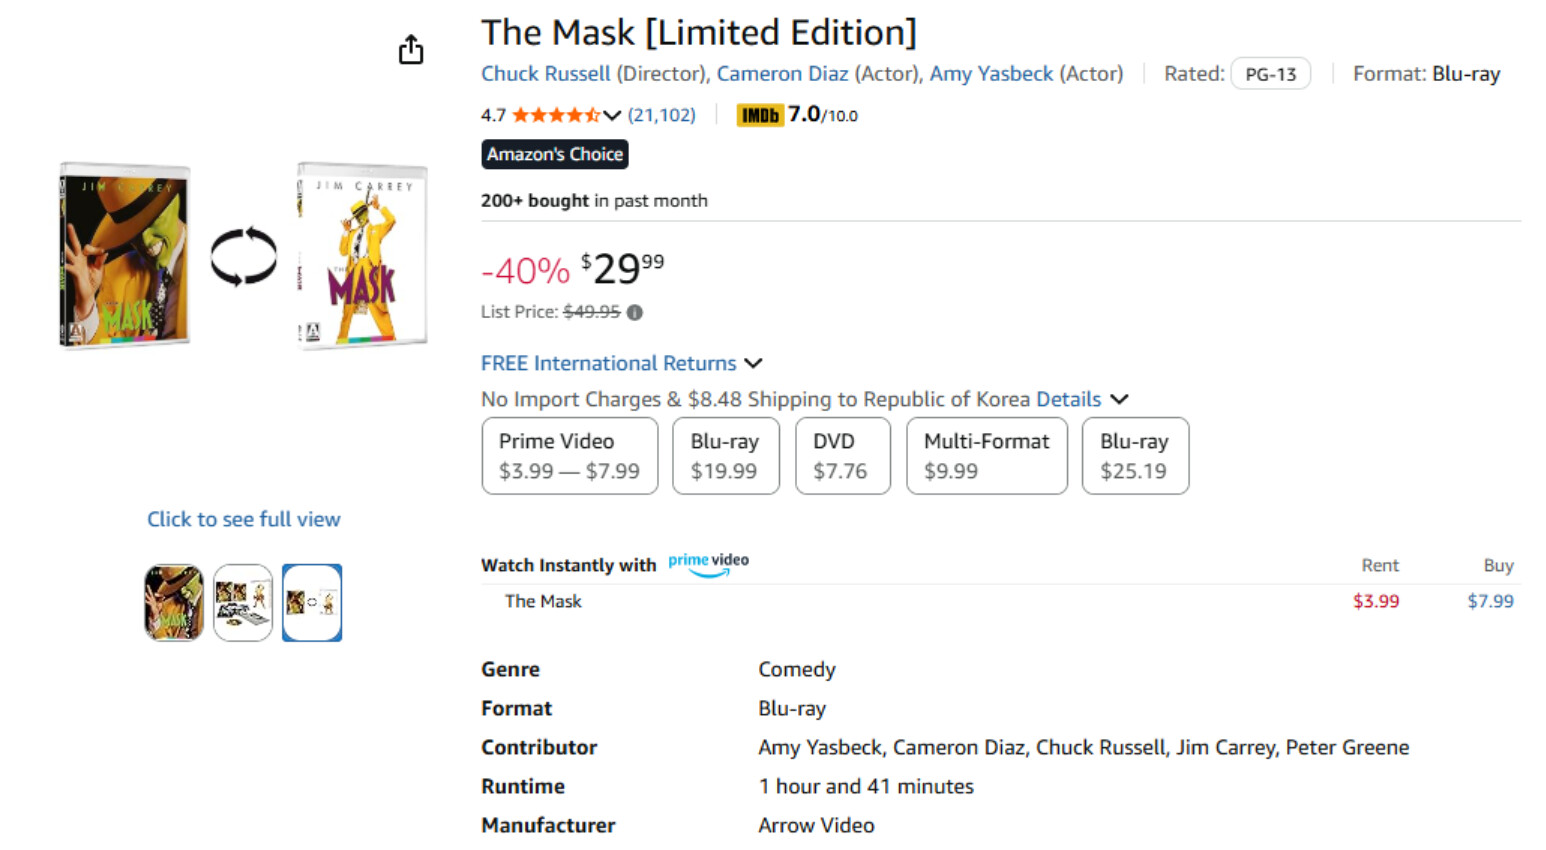Click the $3.99 Rent price
This screenshot has height=850, width=1546.
point(1375,601)
